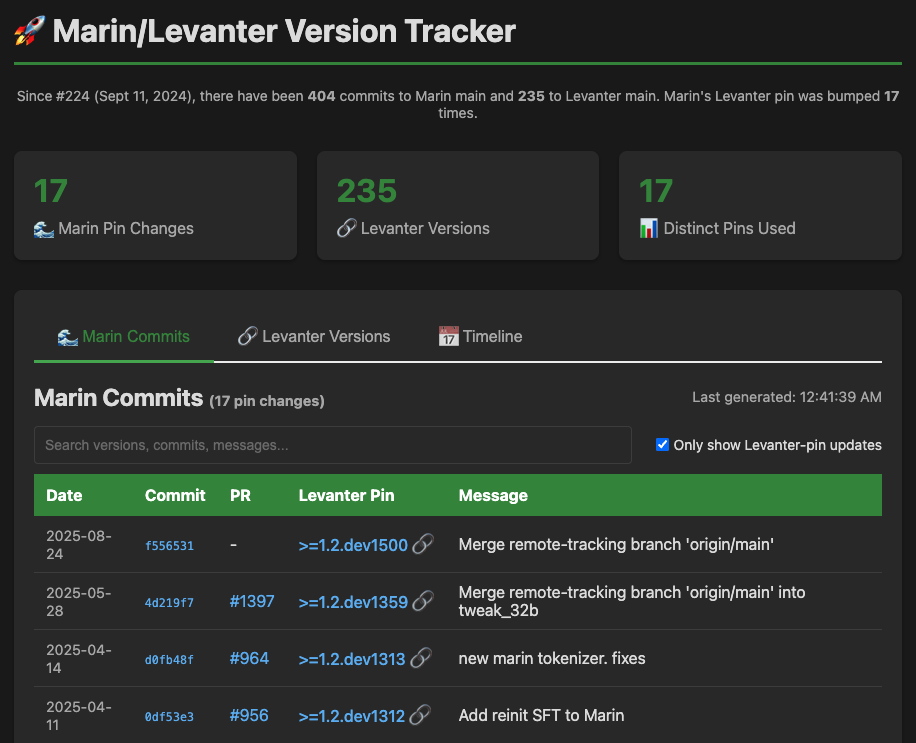Switch to the Levanter Versions tab

tap(314, 337)
